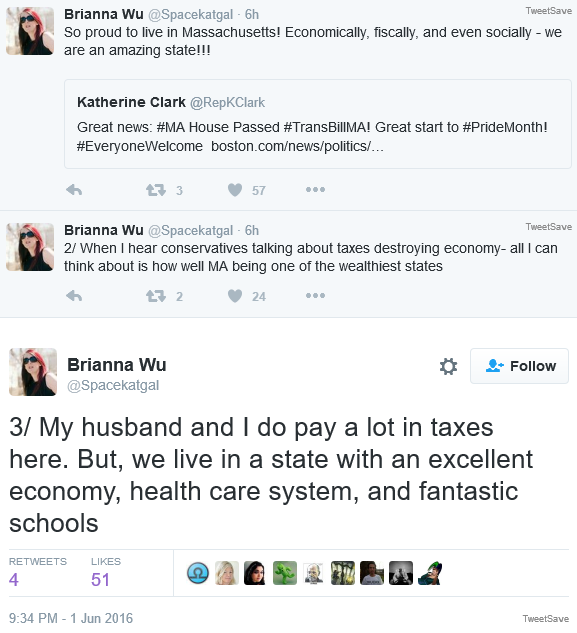Open the green figure liker avatar

[285, 573]
